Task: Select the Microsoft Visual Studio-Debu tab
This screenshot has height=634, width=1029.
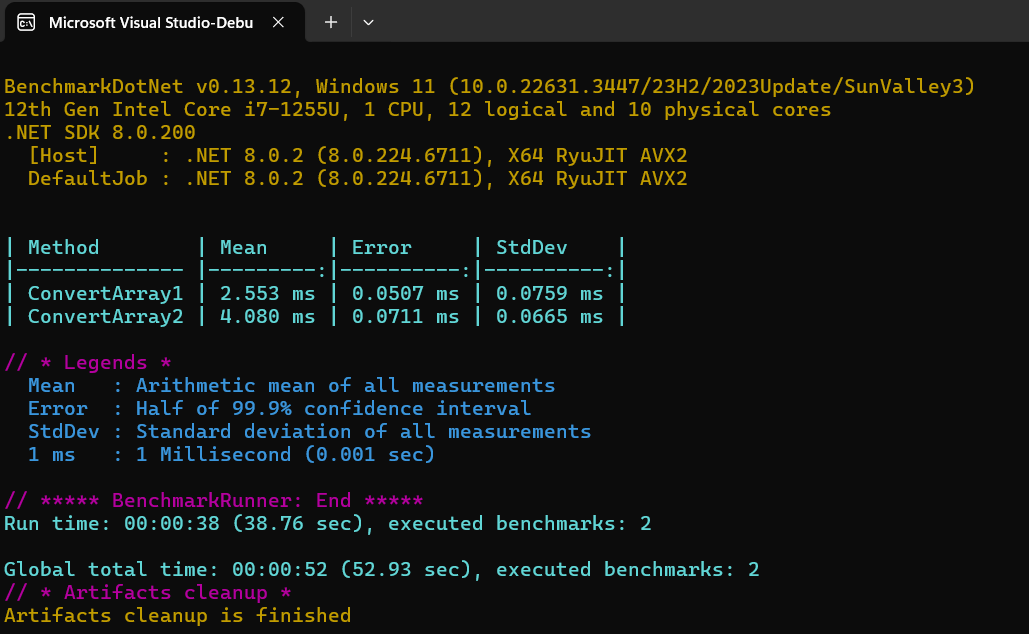Action: [x=154, y=23]
